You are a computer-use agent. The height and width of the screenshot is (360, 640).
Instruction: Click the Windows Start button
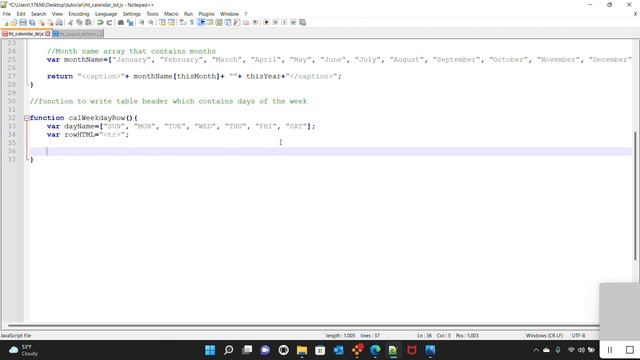coord(210,350)
